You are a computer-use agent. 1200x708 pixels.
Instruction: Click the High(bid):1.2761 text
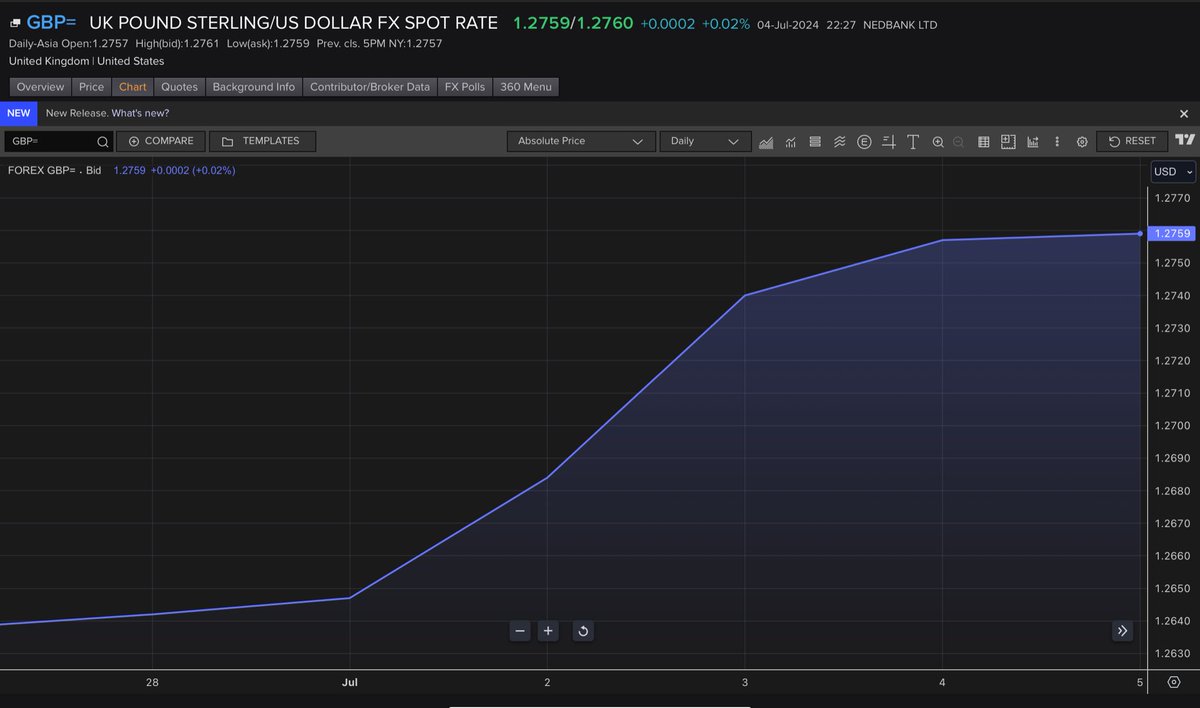(177, 44)
